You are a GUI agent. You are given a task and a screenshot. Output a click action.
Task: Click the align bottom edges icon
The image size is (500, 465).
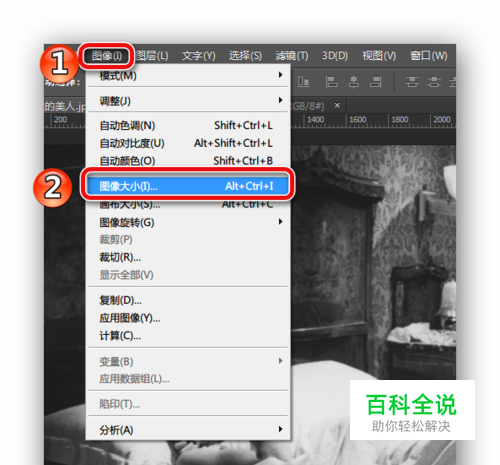[303, 82]
